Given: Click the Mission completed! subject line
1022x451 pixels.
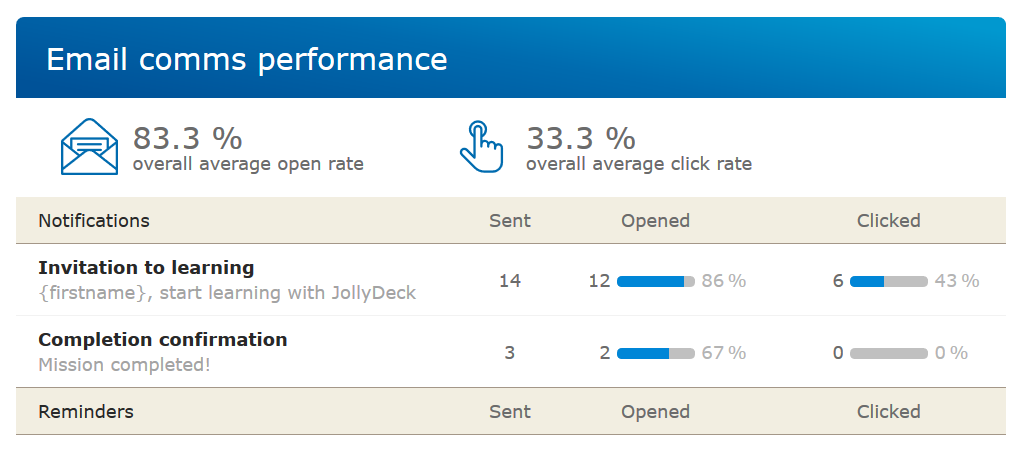Looking at the screenshot, I should tap(124, 364).
